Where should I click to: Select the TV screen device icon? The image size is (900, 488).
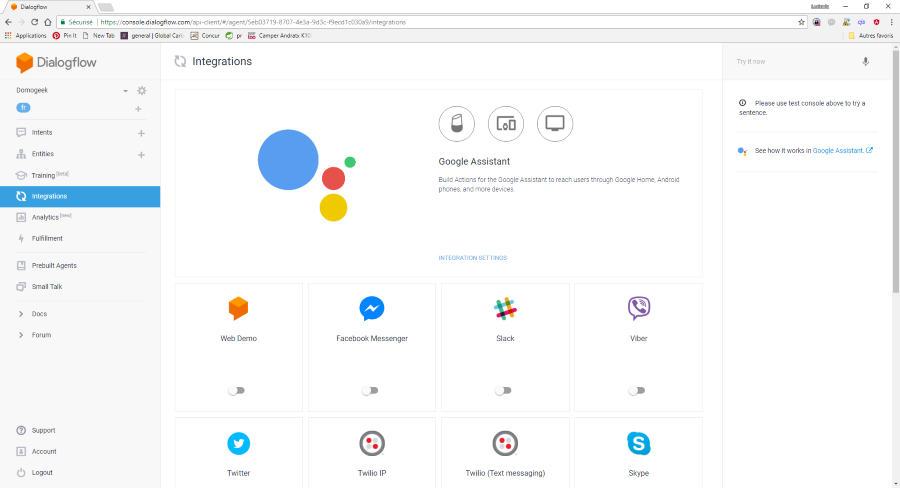(x=555, y=123)
